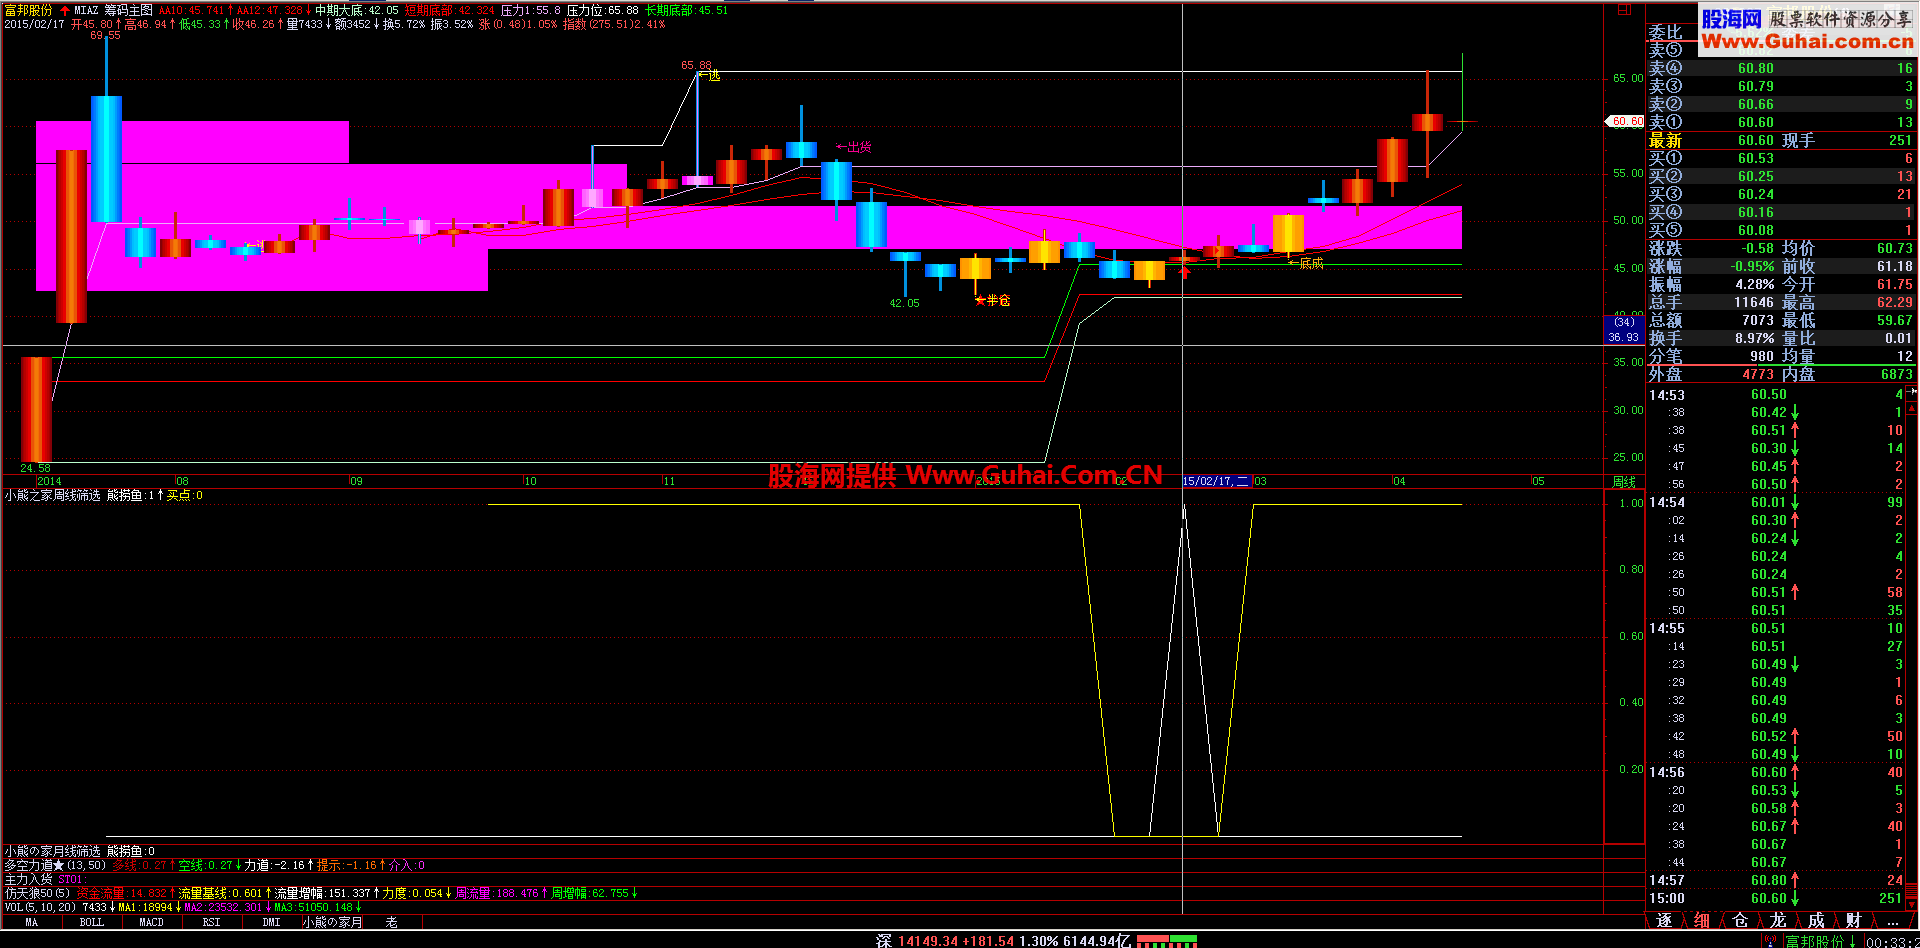Click the red antenna connection status icon
Image resolution: width=1920 pixels, height=948 pixels.
tap(1771, 941)
